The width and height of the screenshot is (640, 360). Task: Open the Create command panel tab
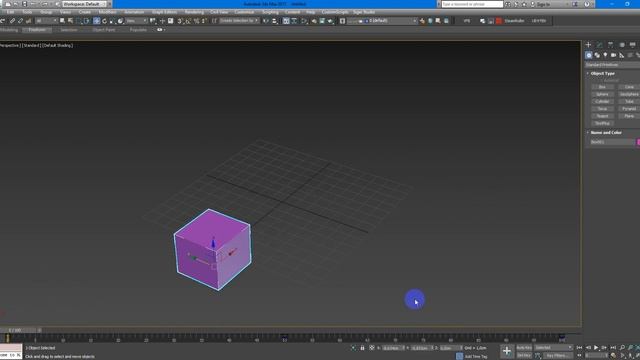[588, 44]
